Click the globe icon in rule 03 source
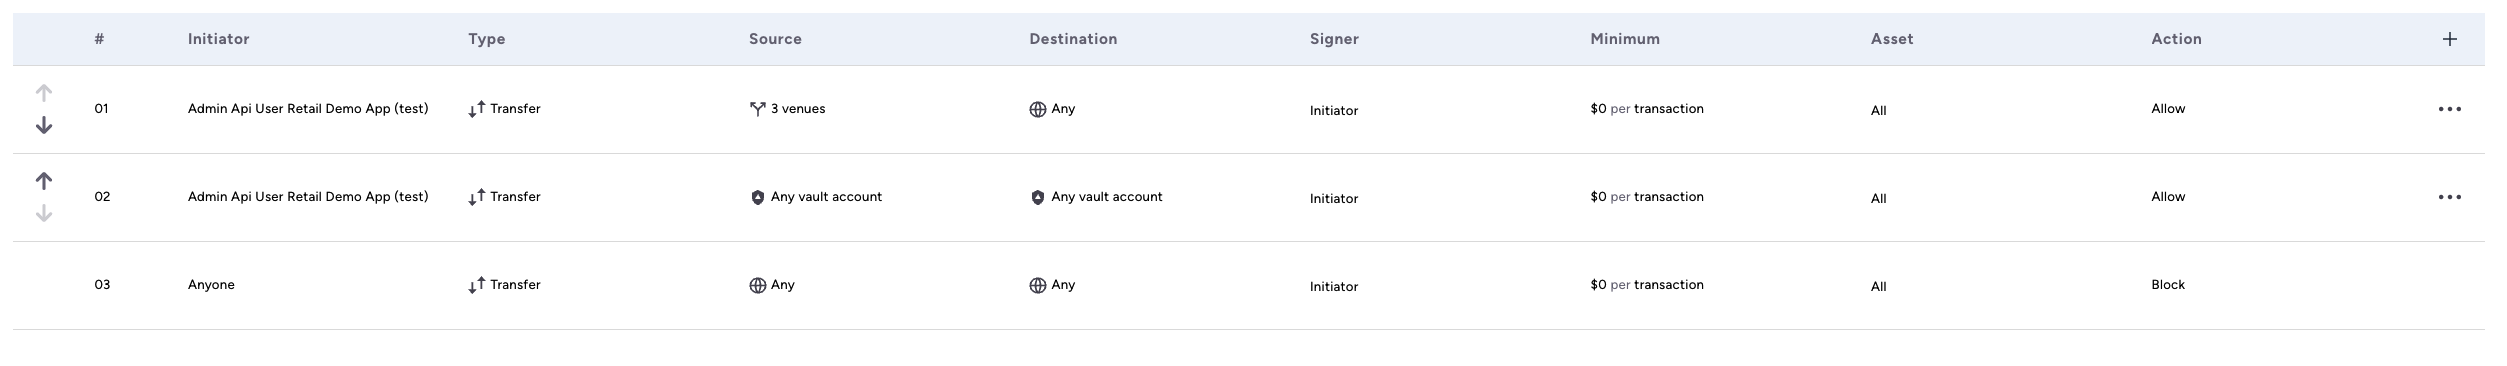Screen dimensions: 2507x366 coord(757,285)
